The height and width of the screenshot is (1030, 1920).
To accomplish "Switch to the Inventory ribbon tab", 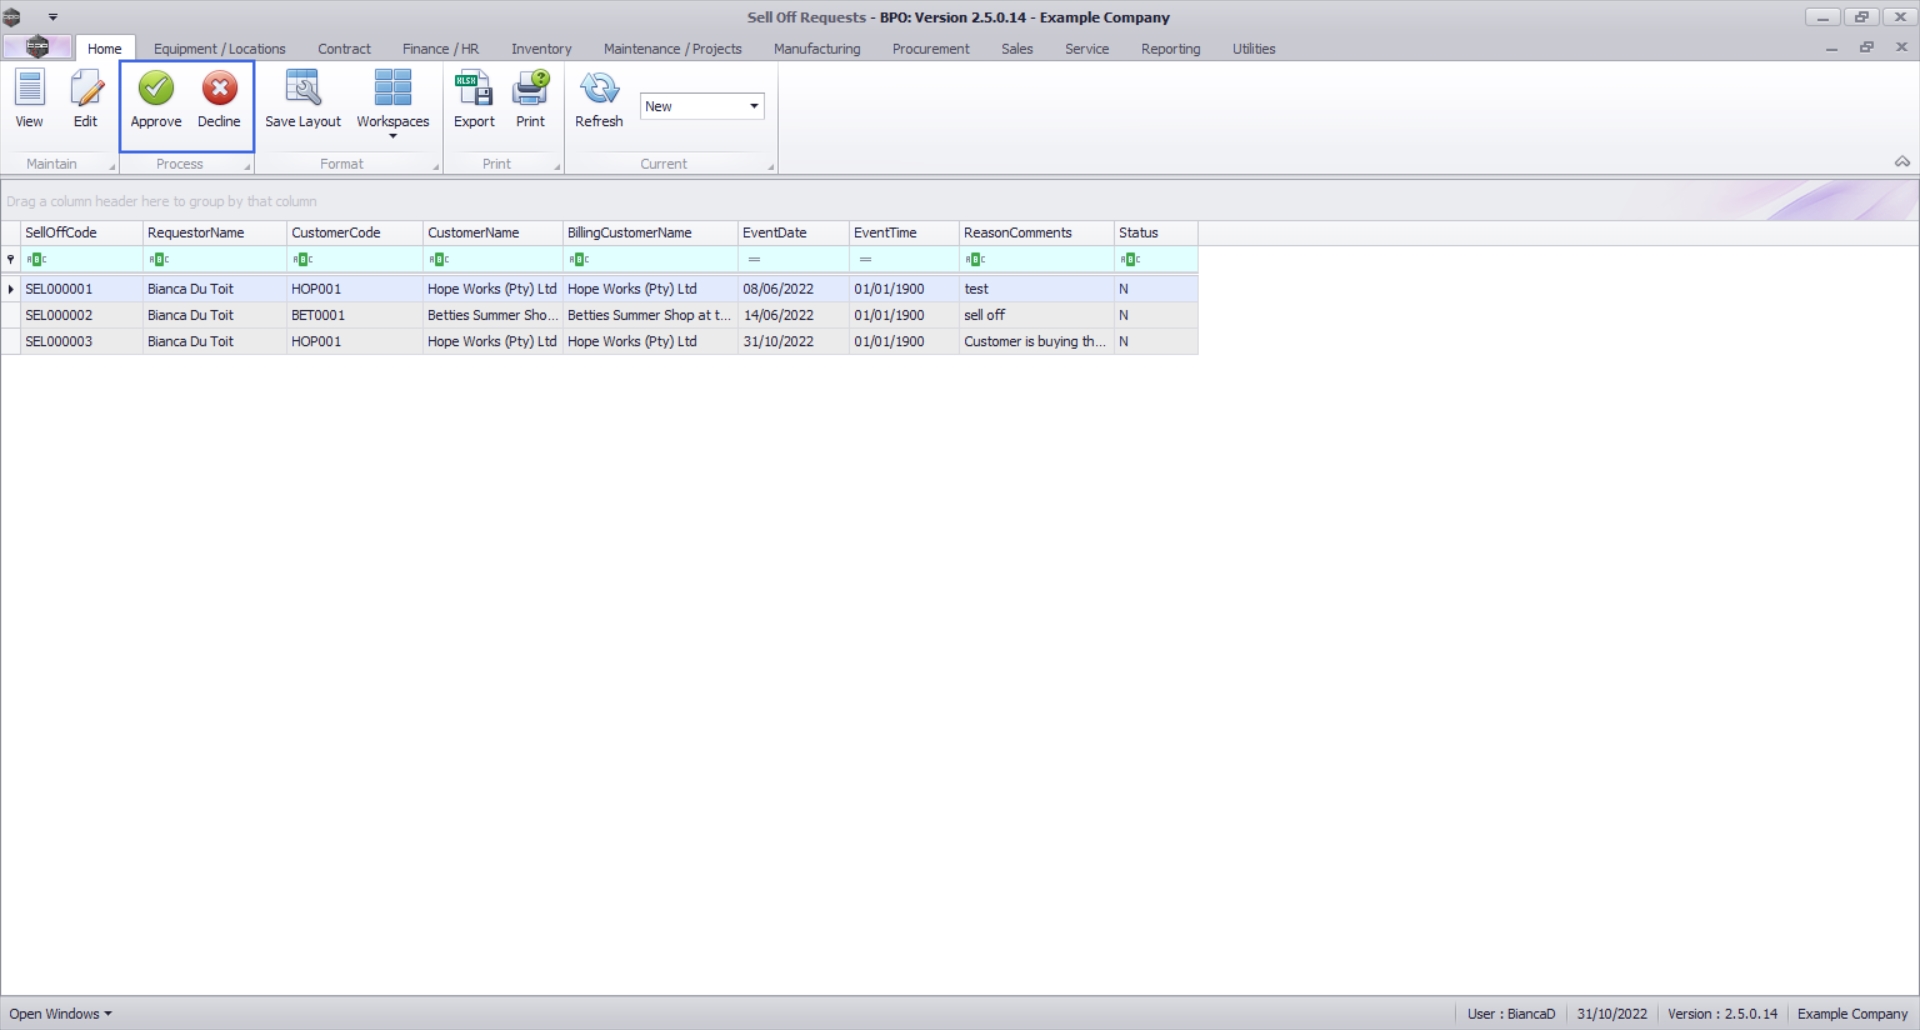I will click(541, 48).
